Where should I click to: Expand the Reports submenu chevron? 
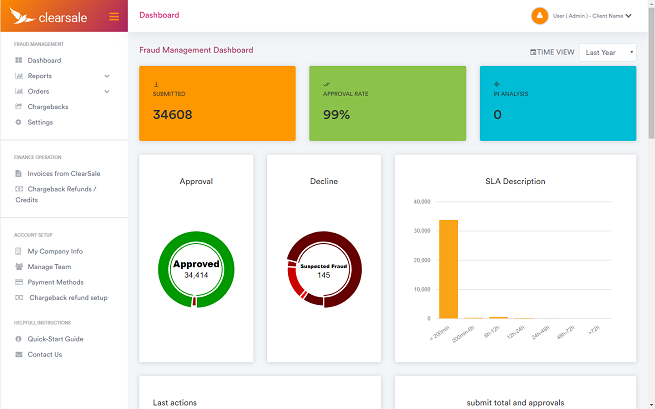(107, 76)
